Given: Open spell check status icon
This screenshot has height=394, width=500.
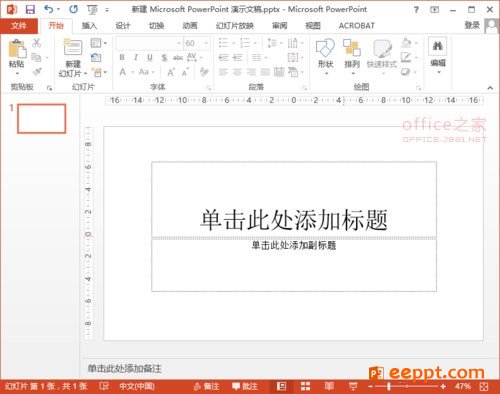Looking at the screenshot, I should (104, 386).
